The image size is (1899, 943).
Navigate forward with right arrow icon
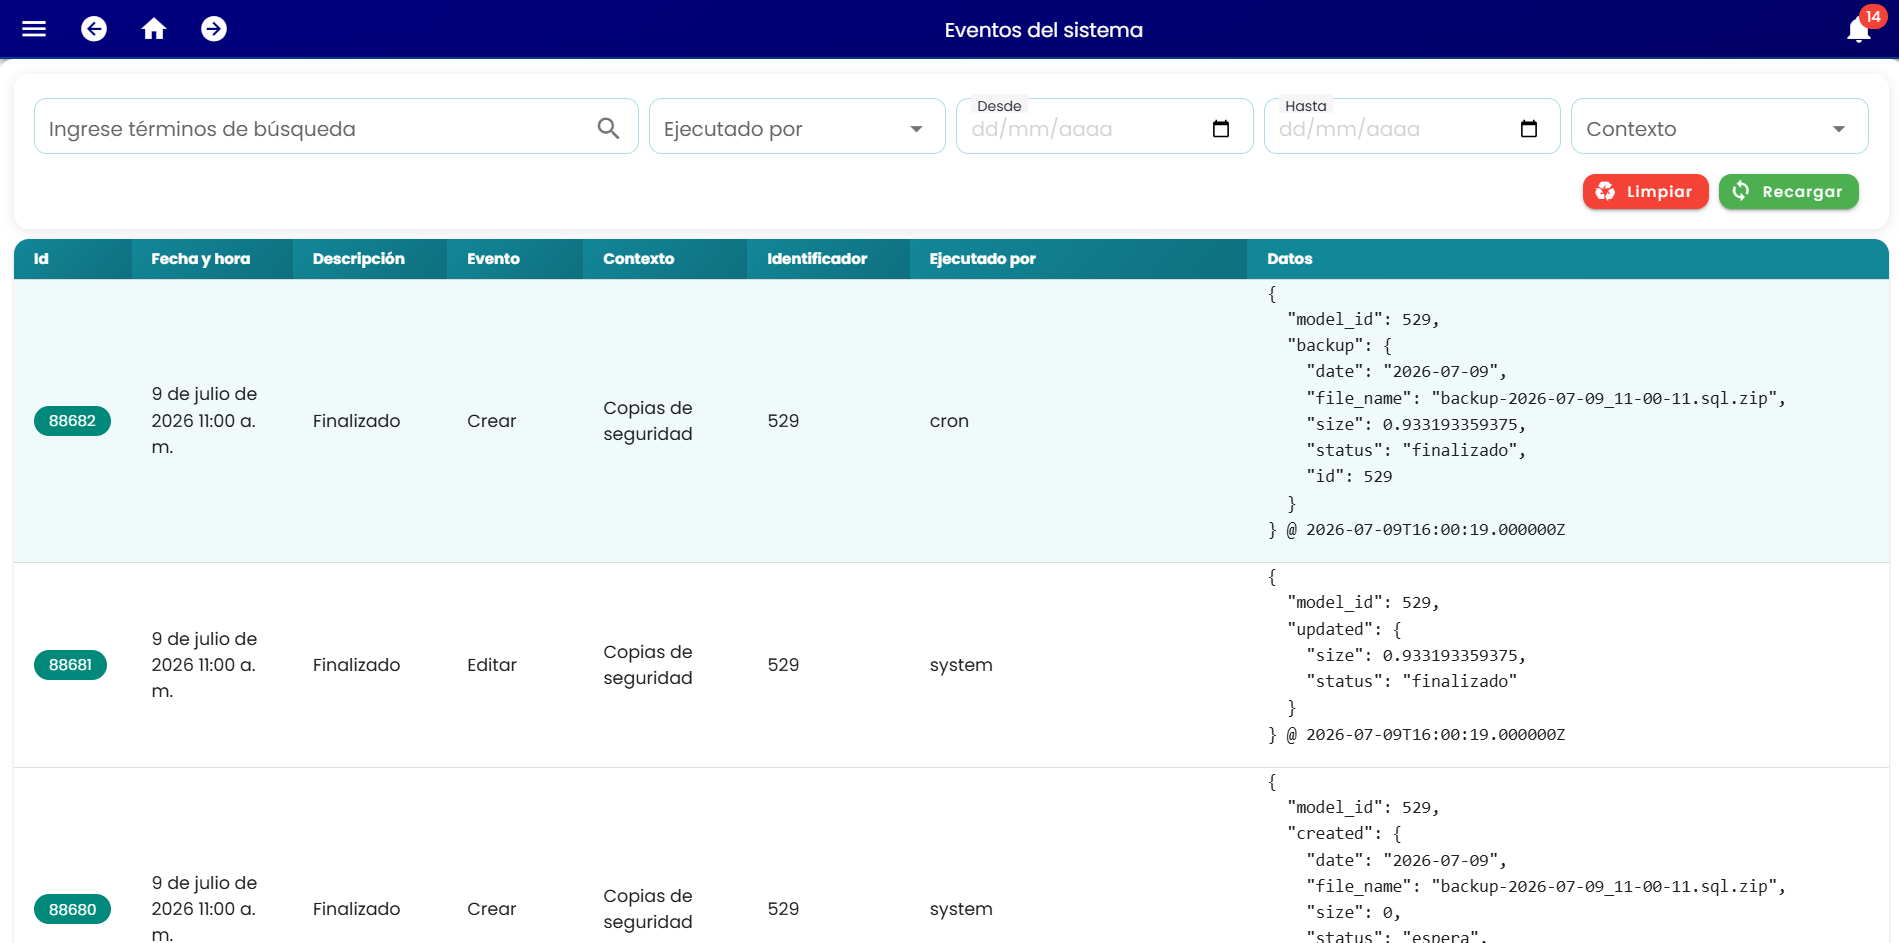[214, 29]
